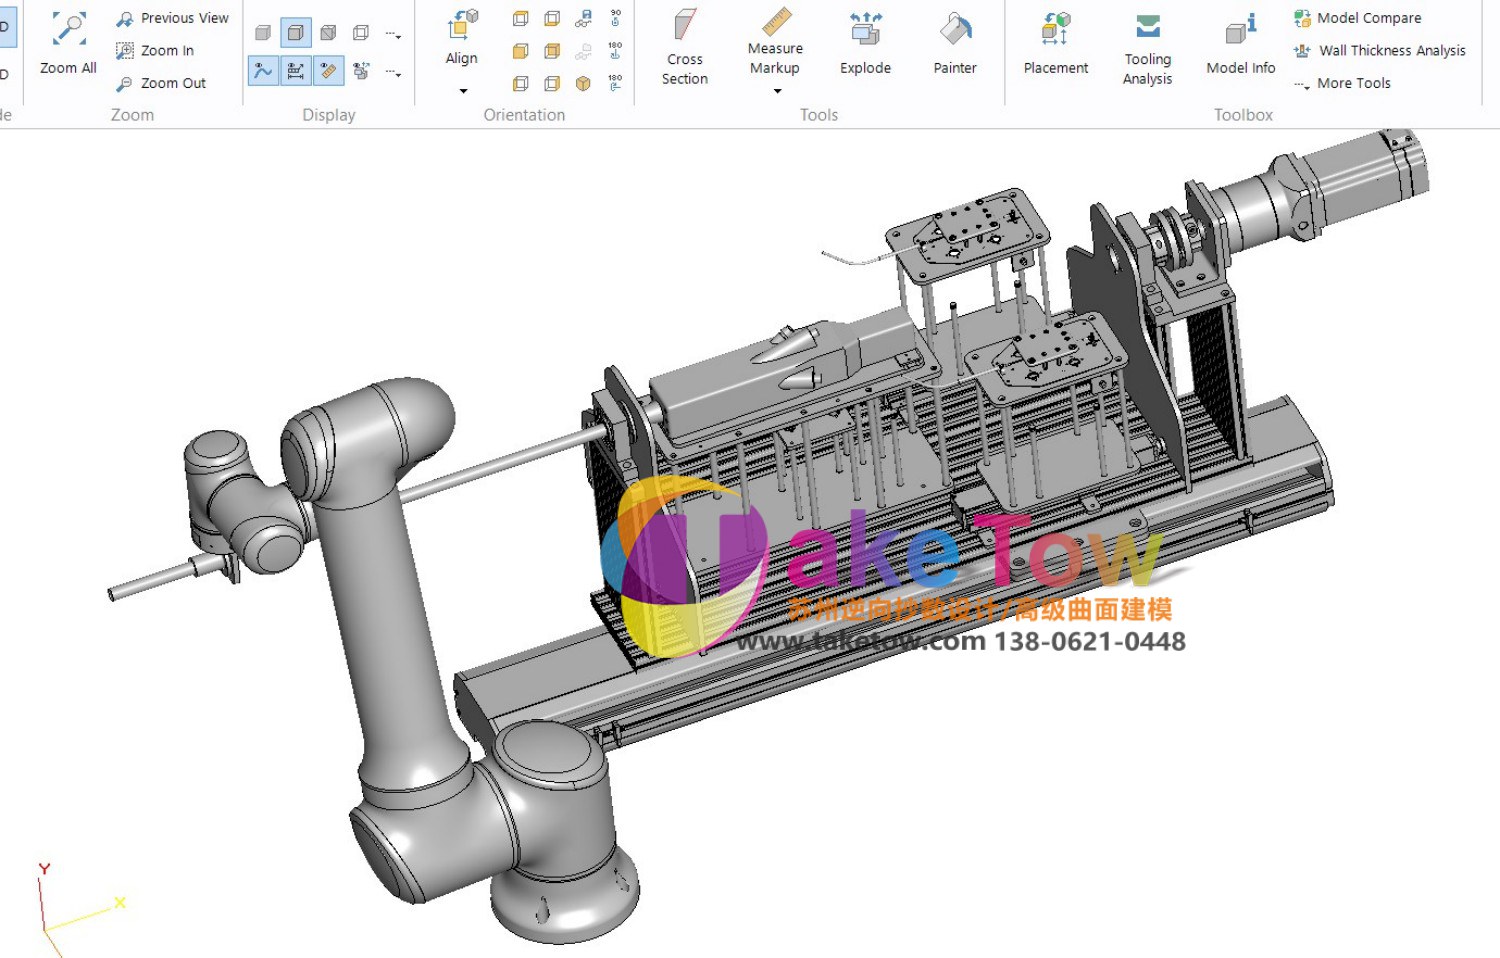Click Wall Thickness Analysis
This screenshot has height=958, width=1500.
(x=1380, y=50)
